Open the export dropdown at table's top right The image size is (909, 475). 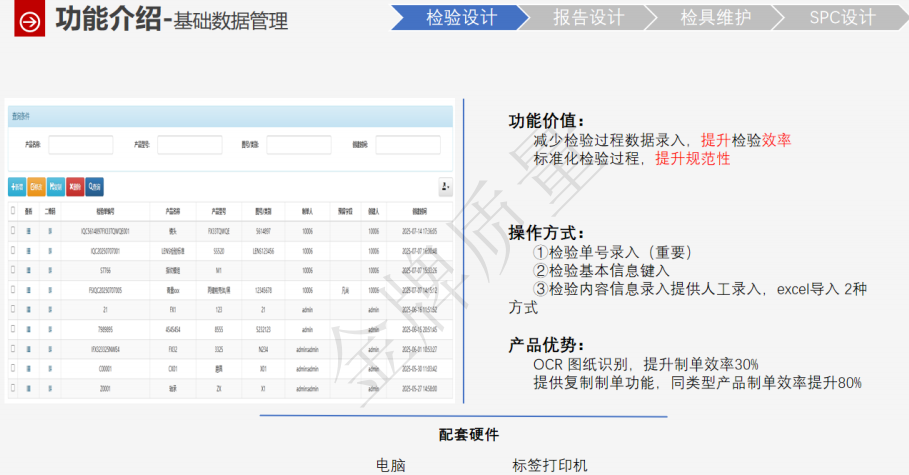pyautogui.click(x=445, y=187)
